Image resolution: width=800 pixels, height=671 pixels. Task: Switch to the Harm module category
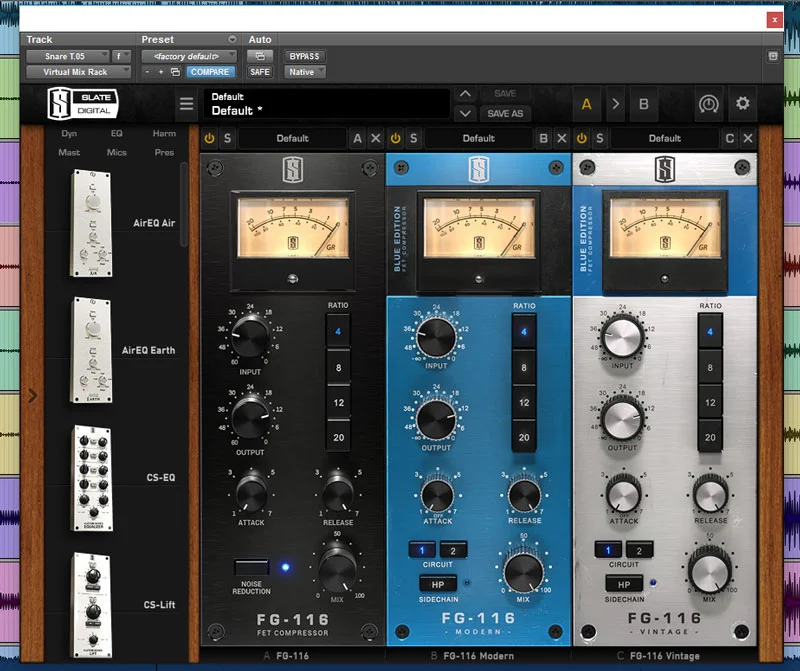click(164, 133)
